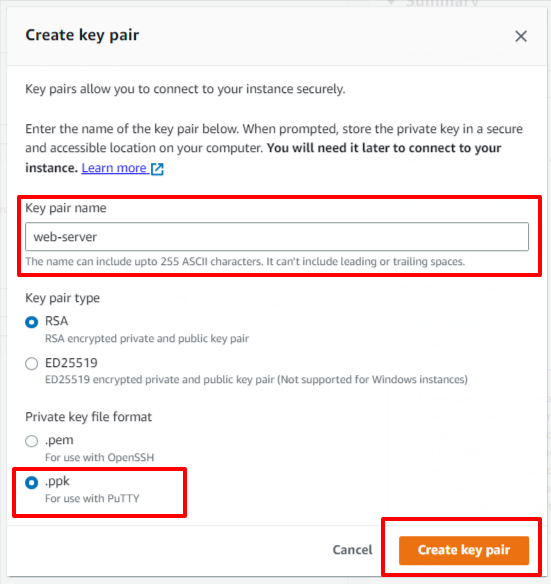Viewport: 551px width, 584px height.
Task: Click the ED25519 option label text
Action: pyautogui.click(x=71, y=362)
